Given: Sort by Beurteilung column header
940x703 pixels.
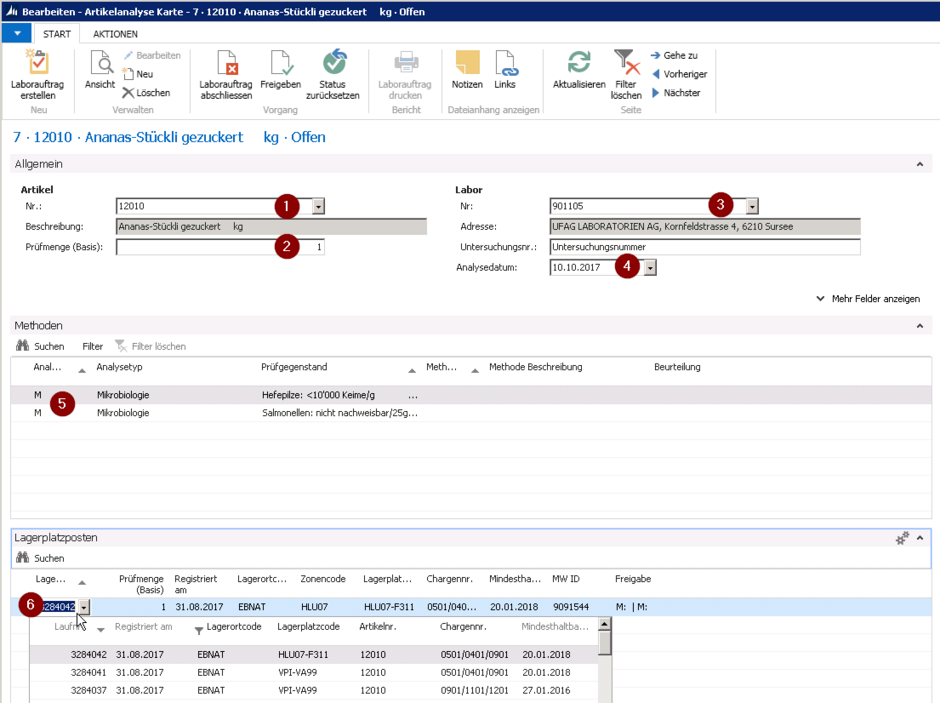Looking at the screenshot, I should pyautogui.click(x=677, y=367).
